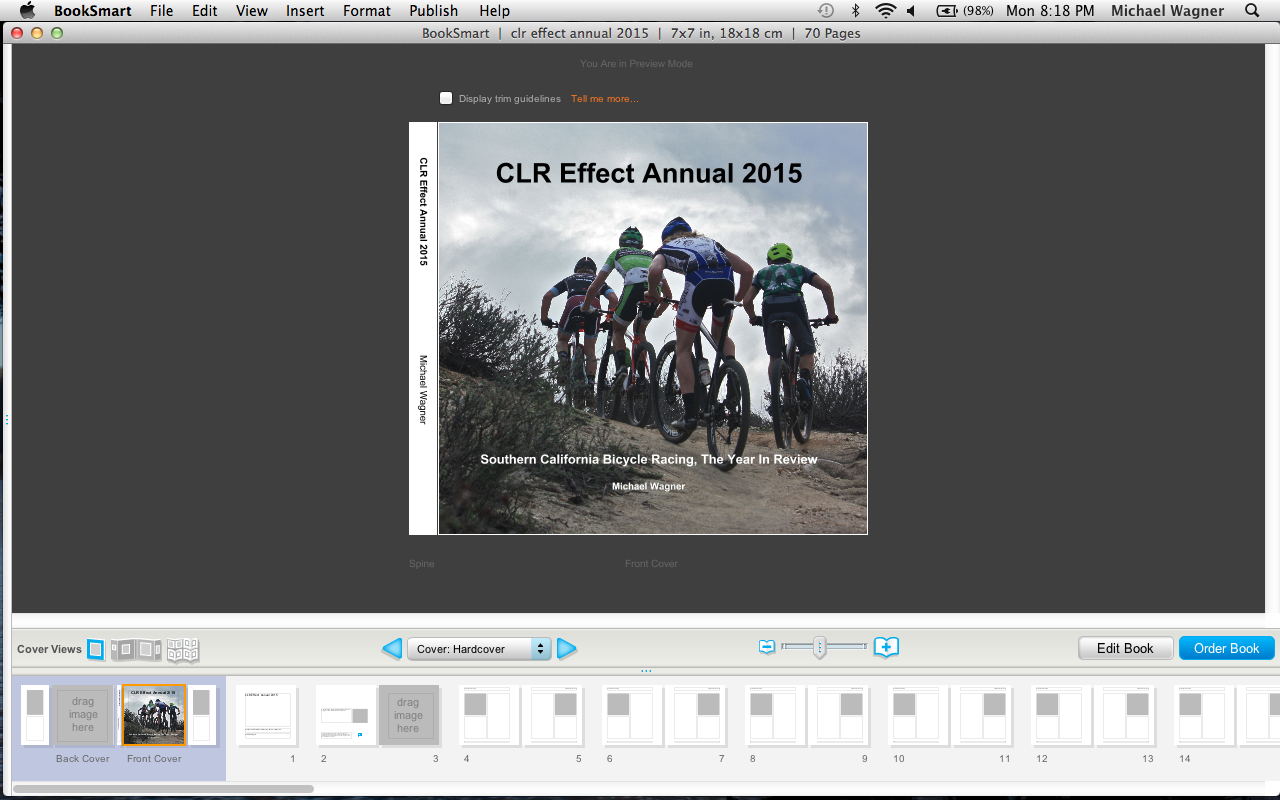
Task: Click the 'Mon 8:18 PM' clock in the menu bar
Action: pos(1050,11)
